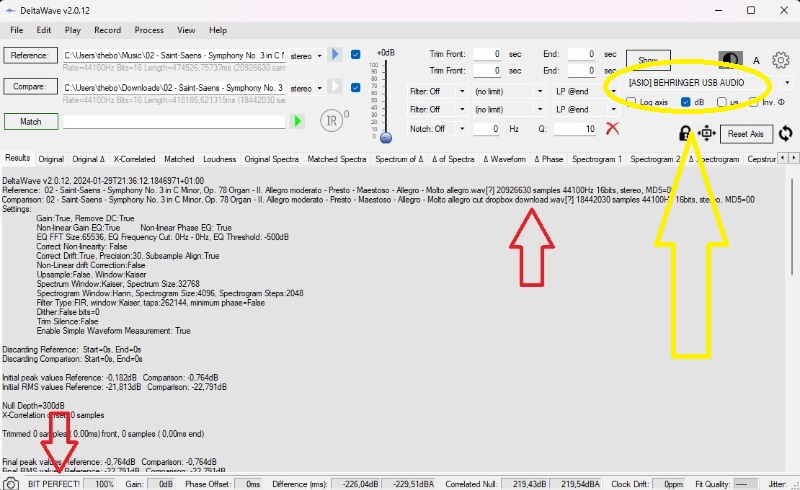This screenshot has width=800, height=490.
Task: Open the Edit menu
Action: [x=44, y=30]
